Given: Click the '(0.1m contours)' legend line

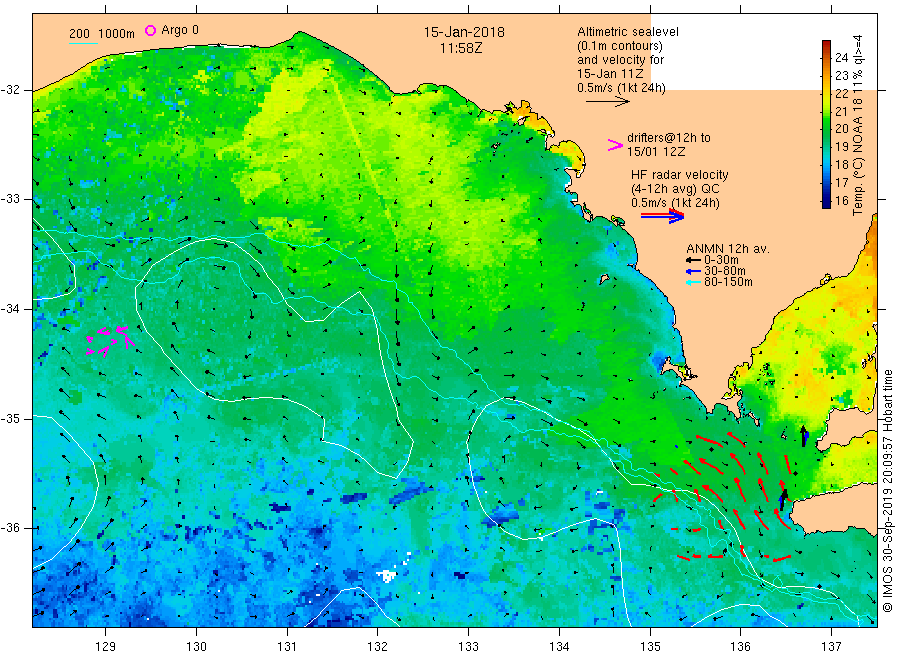Looking at the screenshot, I should click(620, 46).
